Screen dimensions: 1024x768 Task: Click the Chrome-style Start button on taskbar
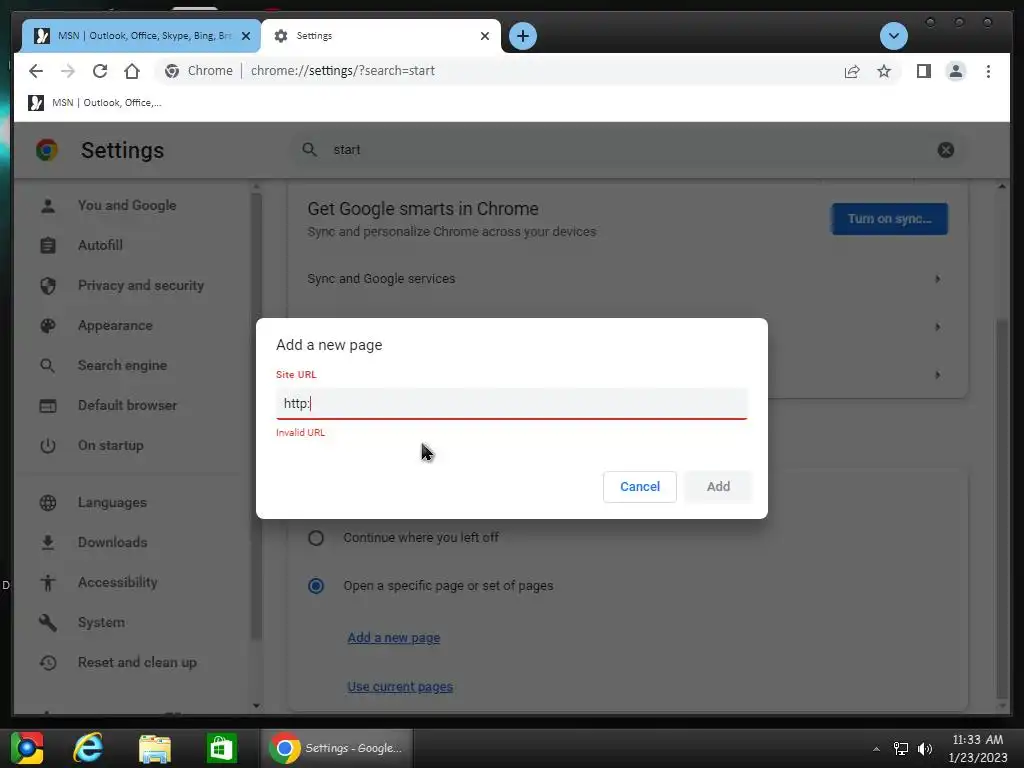(26, 748)
